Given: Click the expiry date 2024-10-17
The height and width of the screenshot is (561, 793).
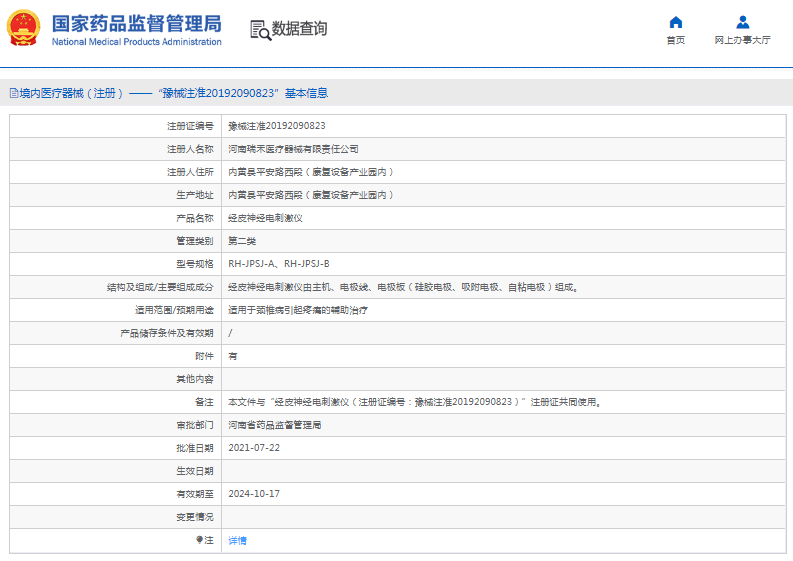Looking at the screenshot, I should (253, 494).
